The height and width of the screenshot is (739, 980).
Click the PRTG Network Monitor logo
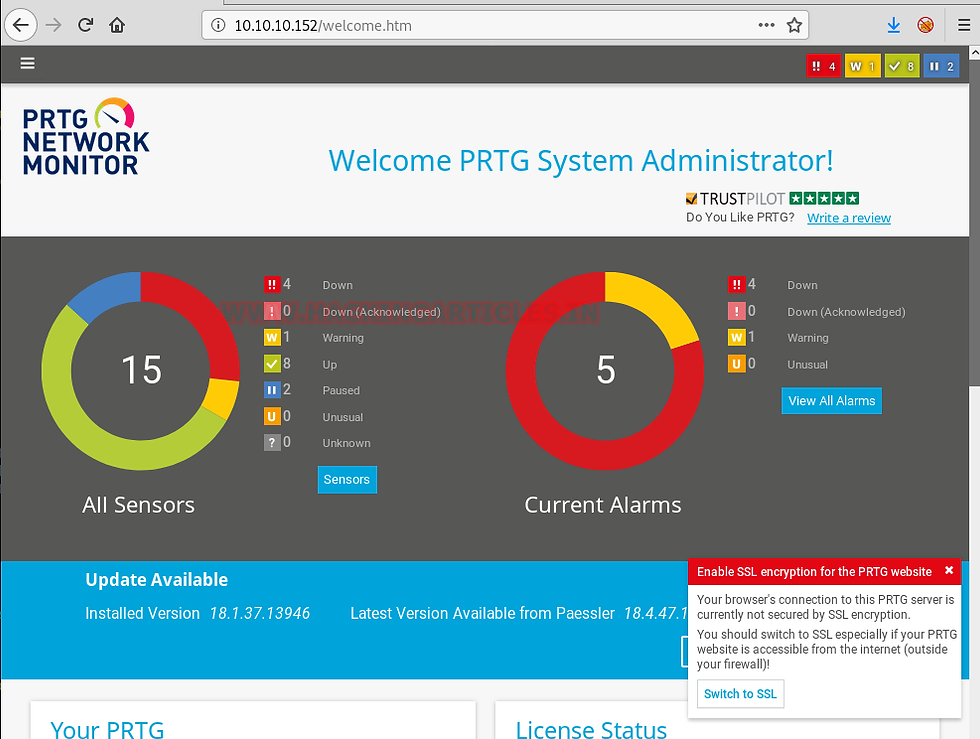tap(86, 136)
